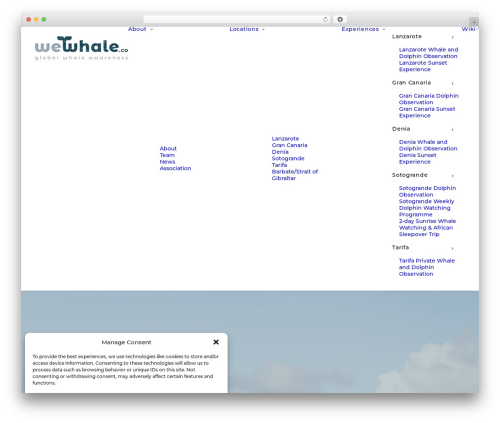
Task: Click the arrow next to Gran Canaria heading
Action: point(453,83)
